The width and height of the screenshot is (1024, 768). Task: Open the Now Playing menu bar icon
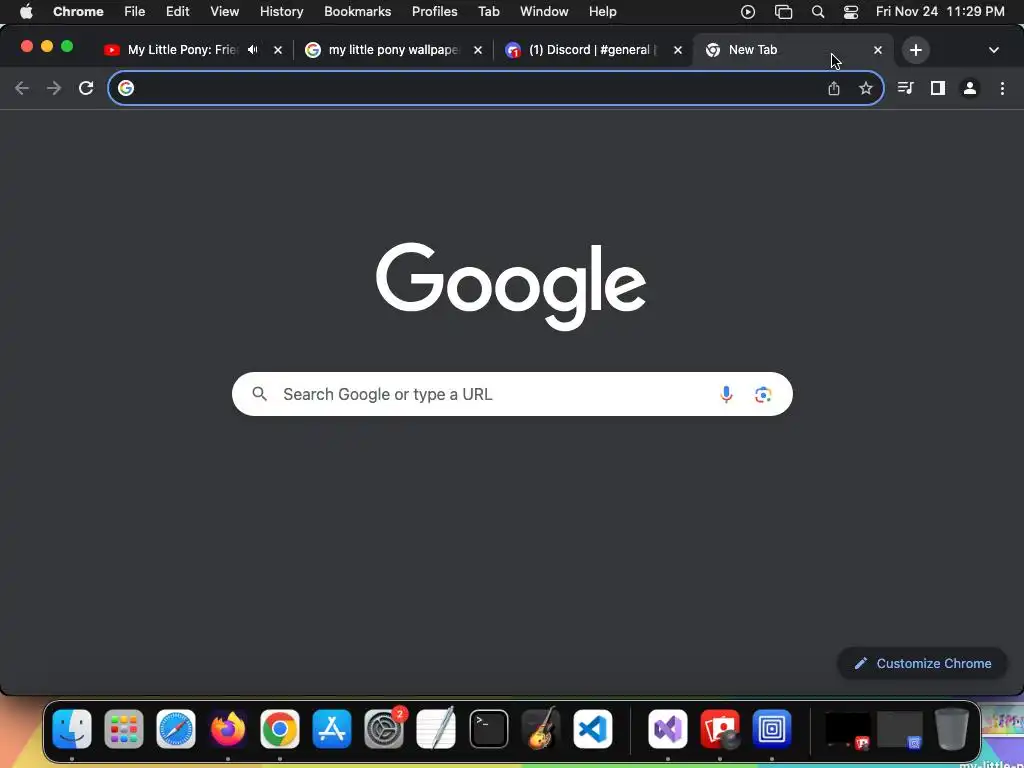tap(748, 12)
